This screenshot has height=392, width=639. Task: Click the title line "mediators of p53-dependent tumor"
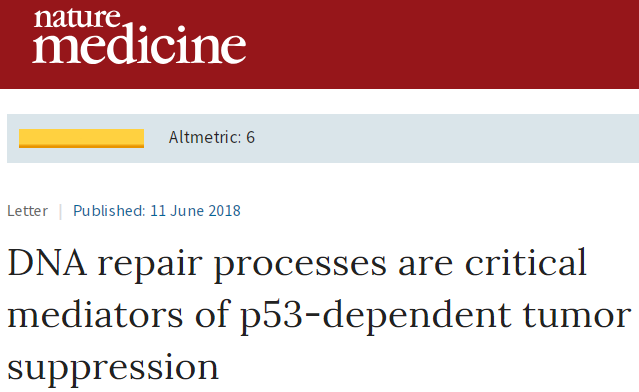tap(320, 317)
